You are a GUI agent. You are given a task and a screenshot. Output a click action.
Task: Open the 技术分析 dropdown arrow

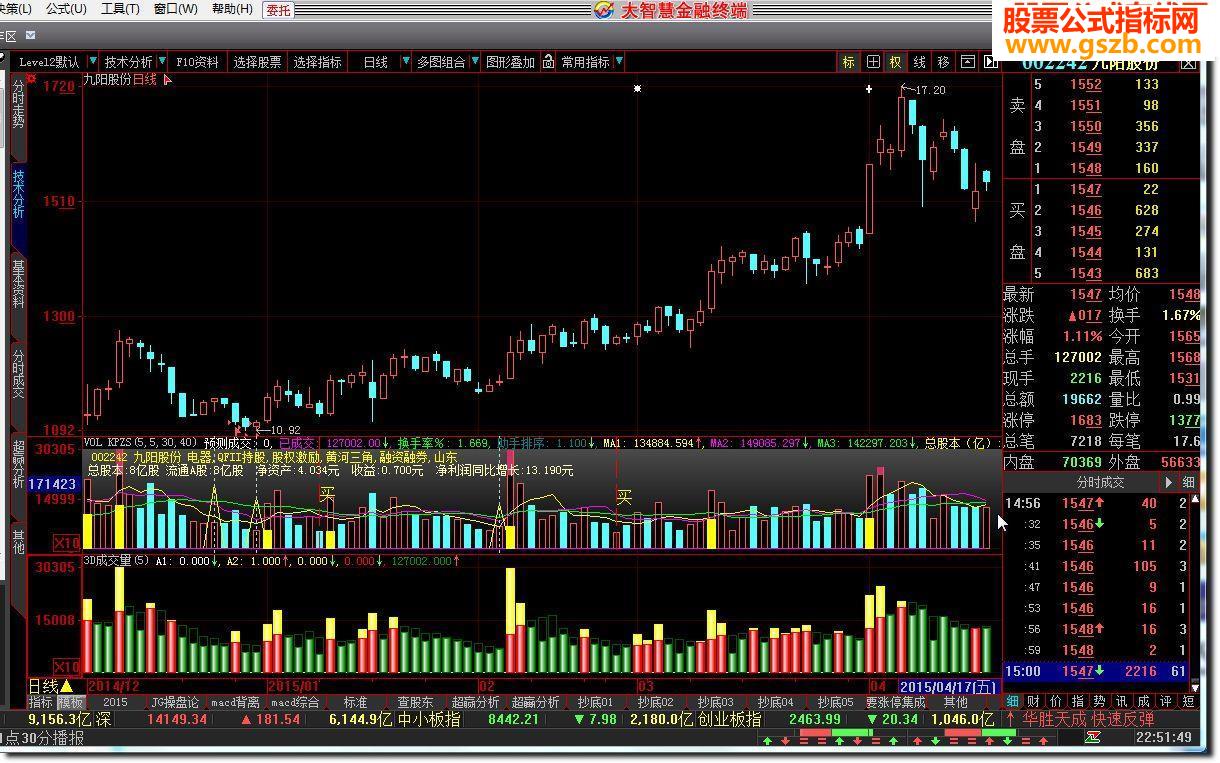[163, 62]
